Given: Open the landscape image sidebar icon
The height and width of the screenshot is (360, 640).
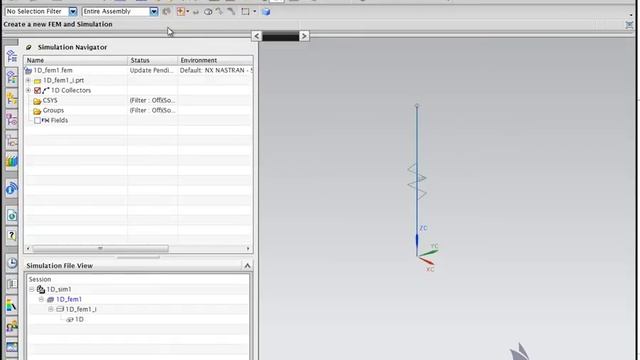Looking at the screenshot, I should click(11, 347).
